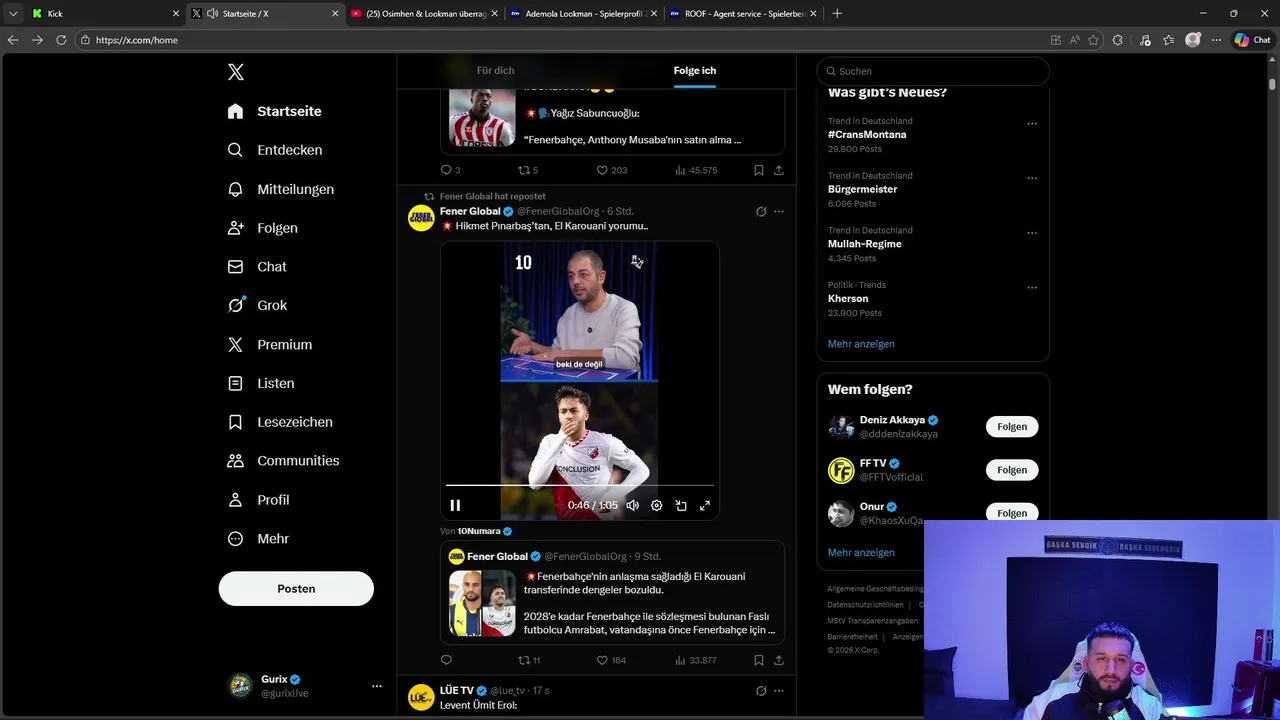Open Mitteilungen notifications

pyautogui.click(x=281, y=189)
